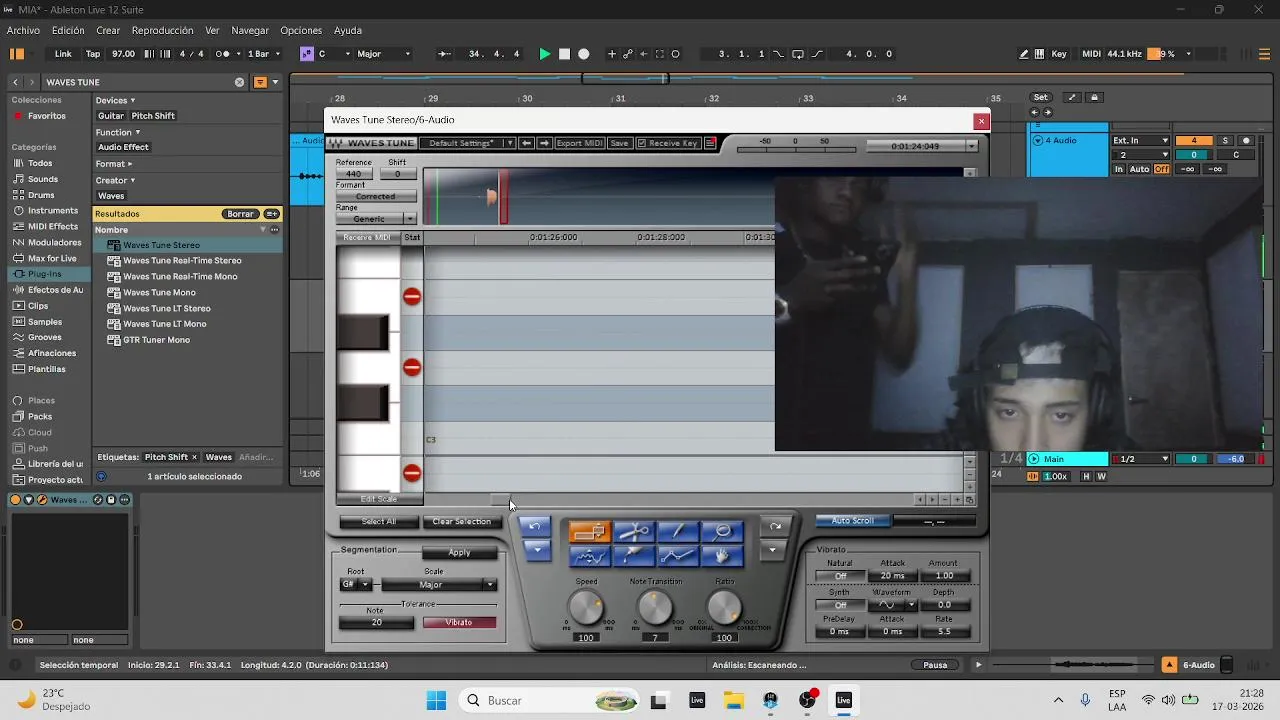
Task: Toggle computer MIDI keyboard icon
Action: point(1040,54)
